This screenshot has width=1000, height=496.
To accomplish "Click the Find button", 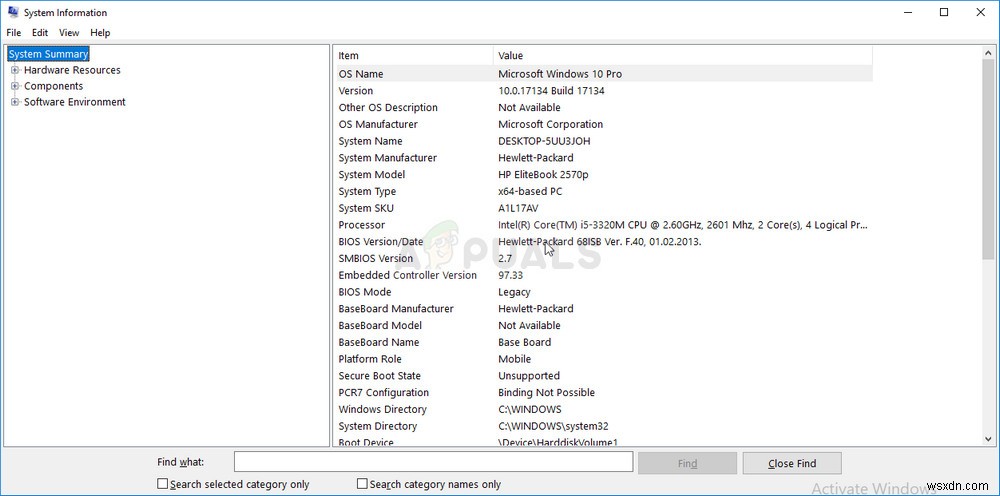I will (688, 463).
